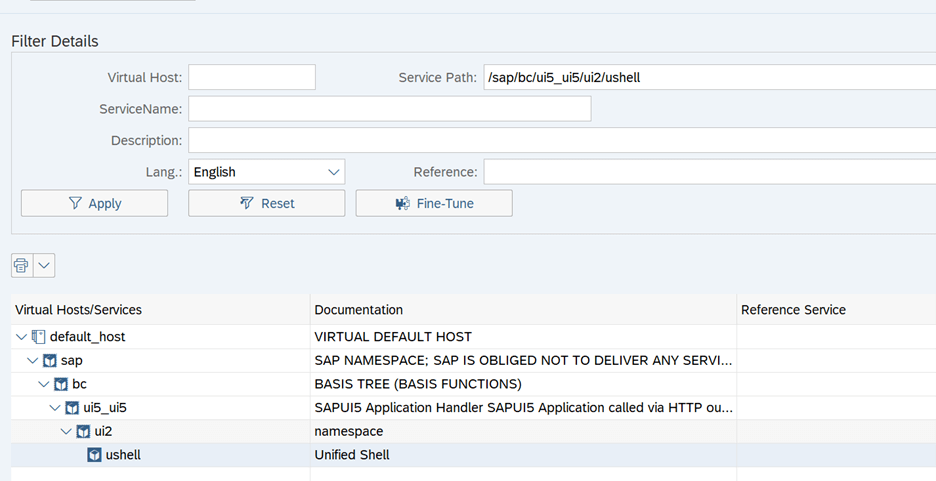Click the funnel icon on Apply button
The width and height of the screenshot is (936, 481).
[x=75, y=203]
